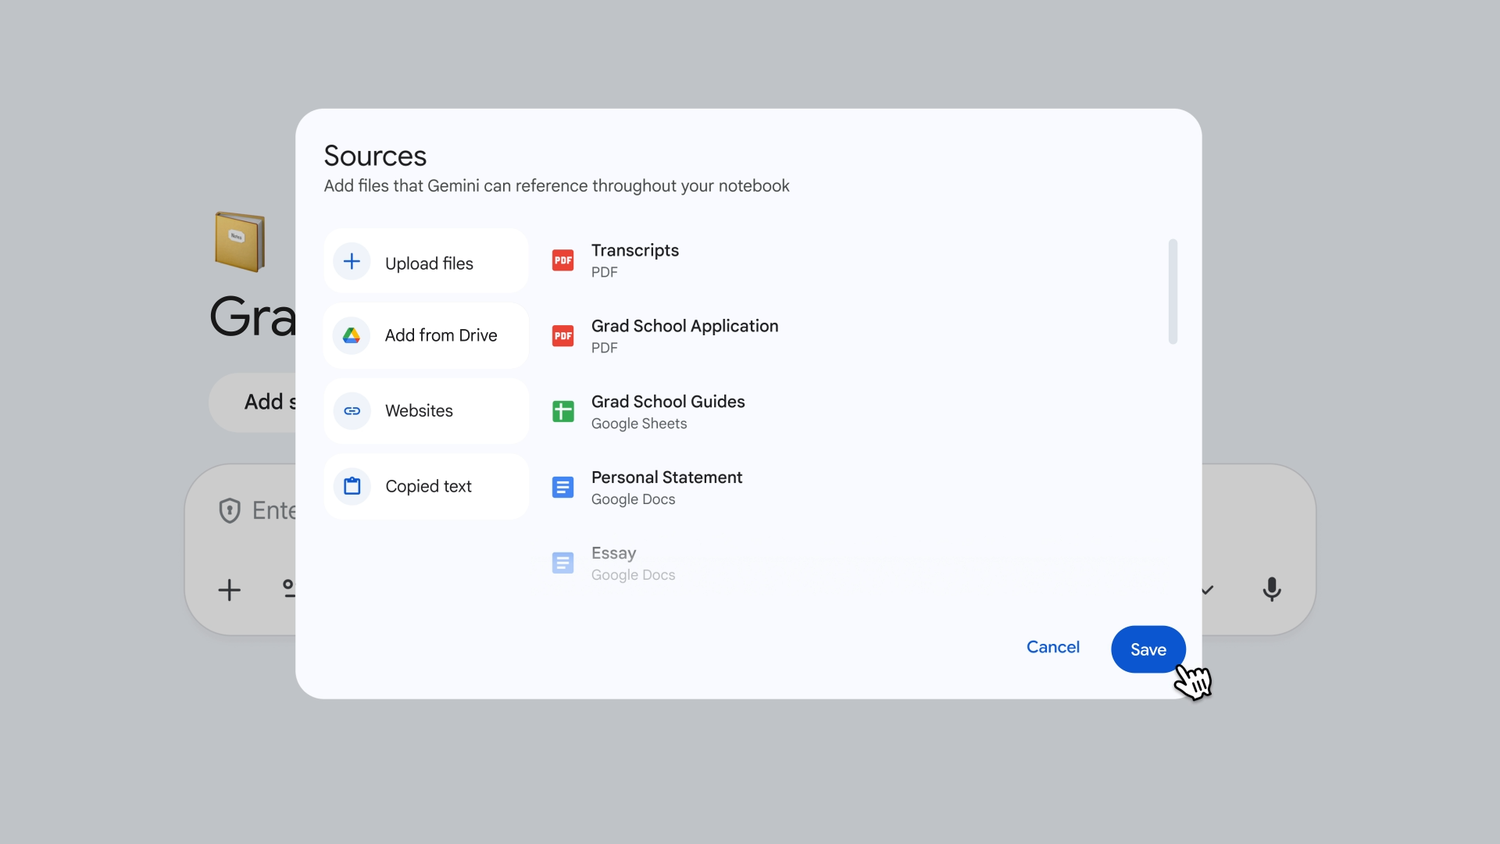Click the source list scrollbar
The height and width of the screenshot is (844, 1500).
click(x=1173, y=291)
